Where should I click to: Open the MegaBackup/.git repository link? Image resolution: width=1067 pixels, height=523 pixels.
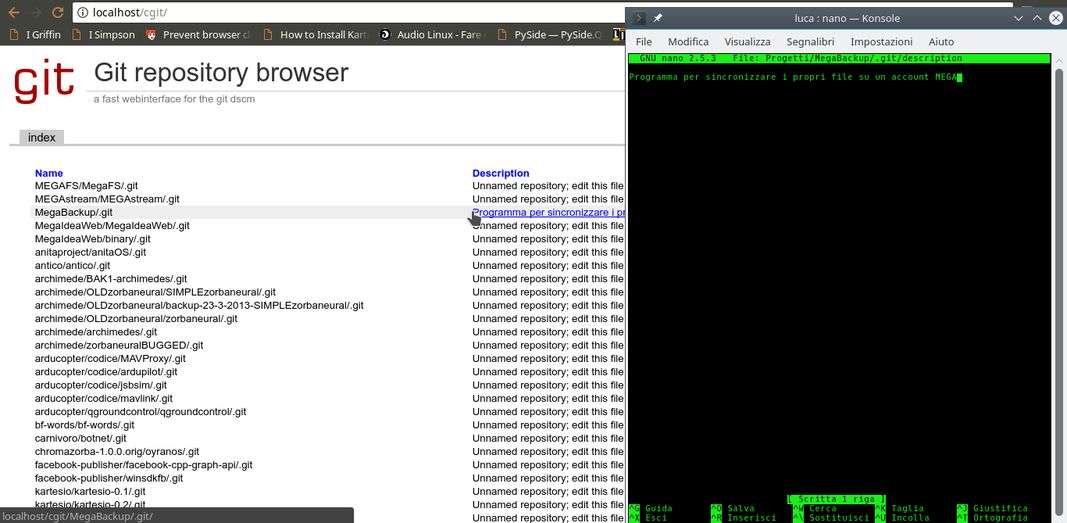pos(73,212)
